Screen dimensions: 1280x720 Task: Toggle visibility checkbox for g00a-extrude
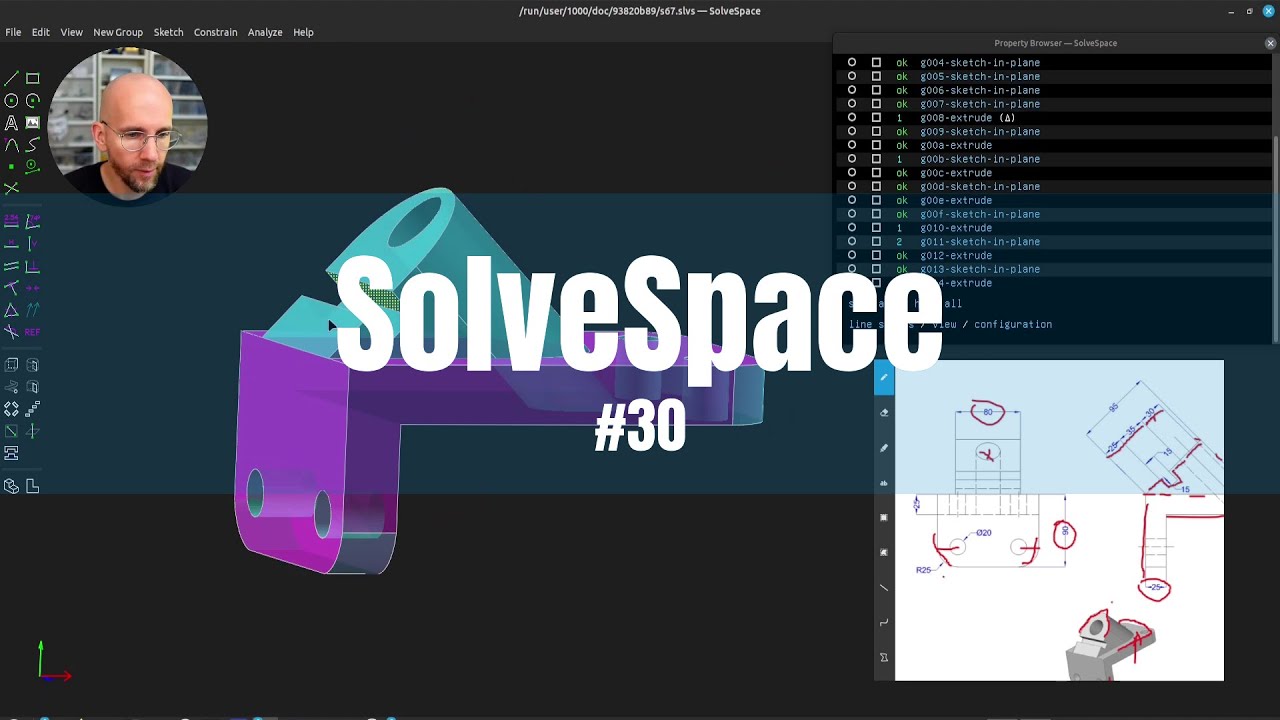[876, 145]
